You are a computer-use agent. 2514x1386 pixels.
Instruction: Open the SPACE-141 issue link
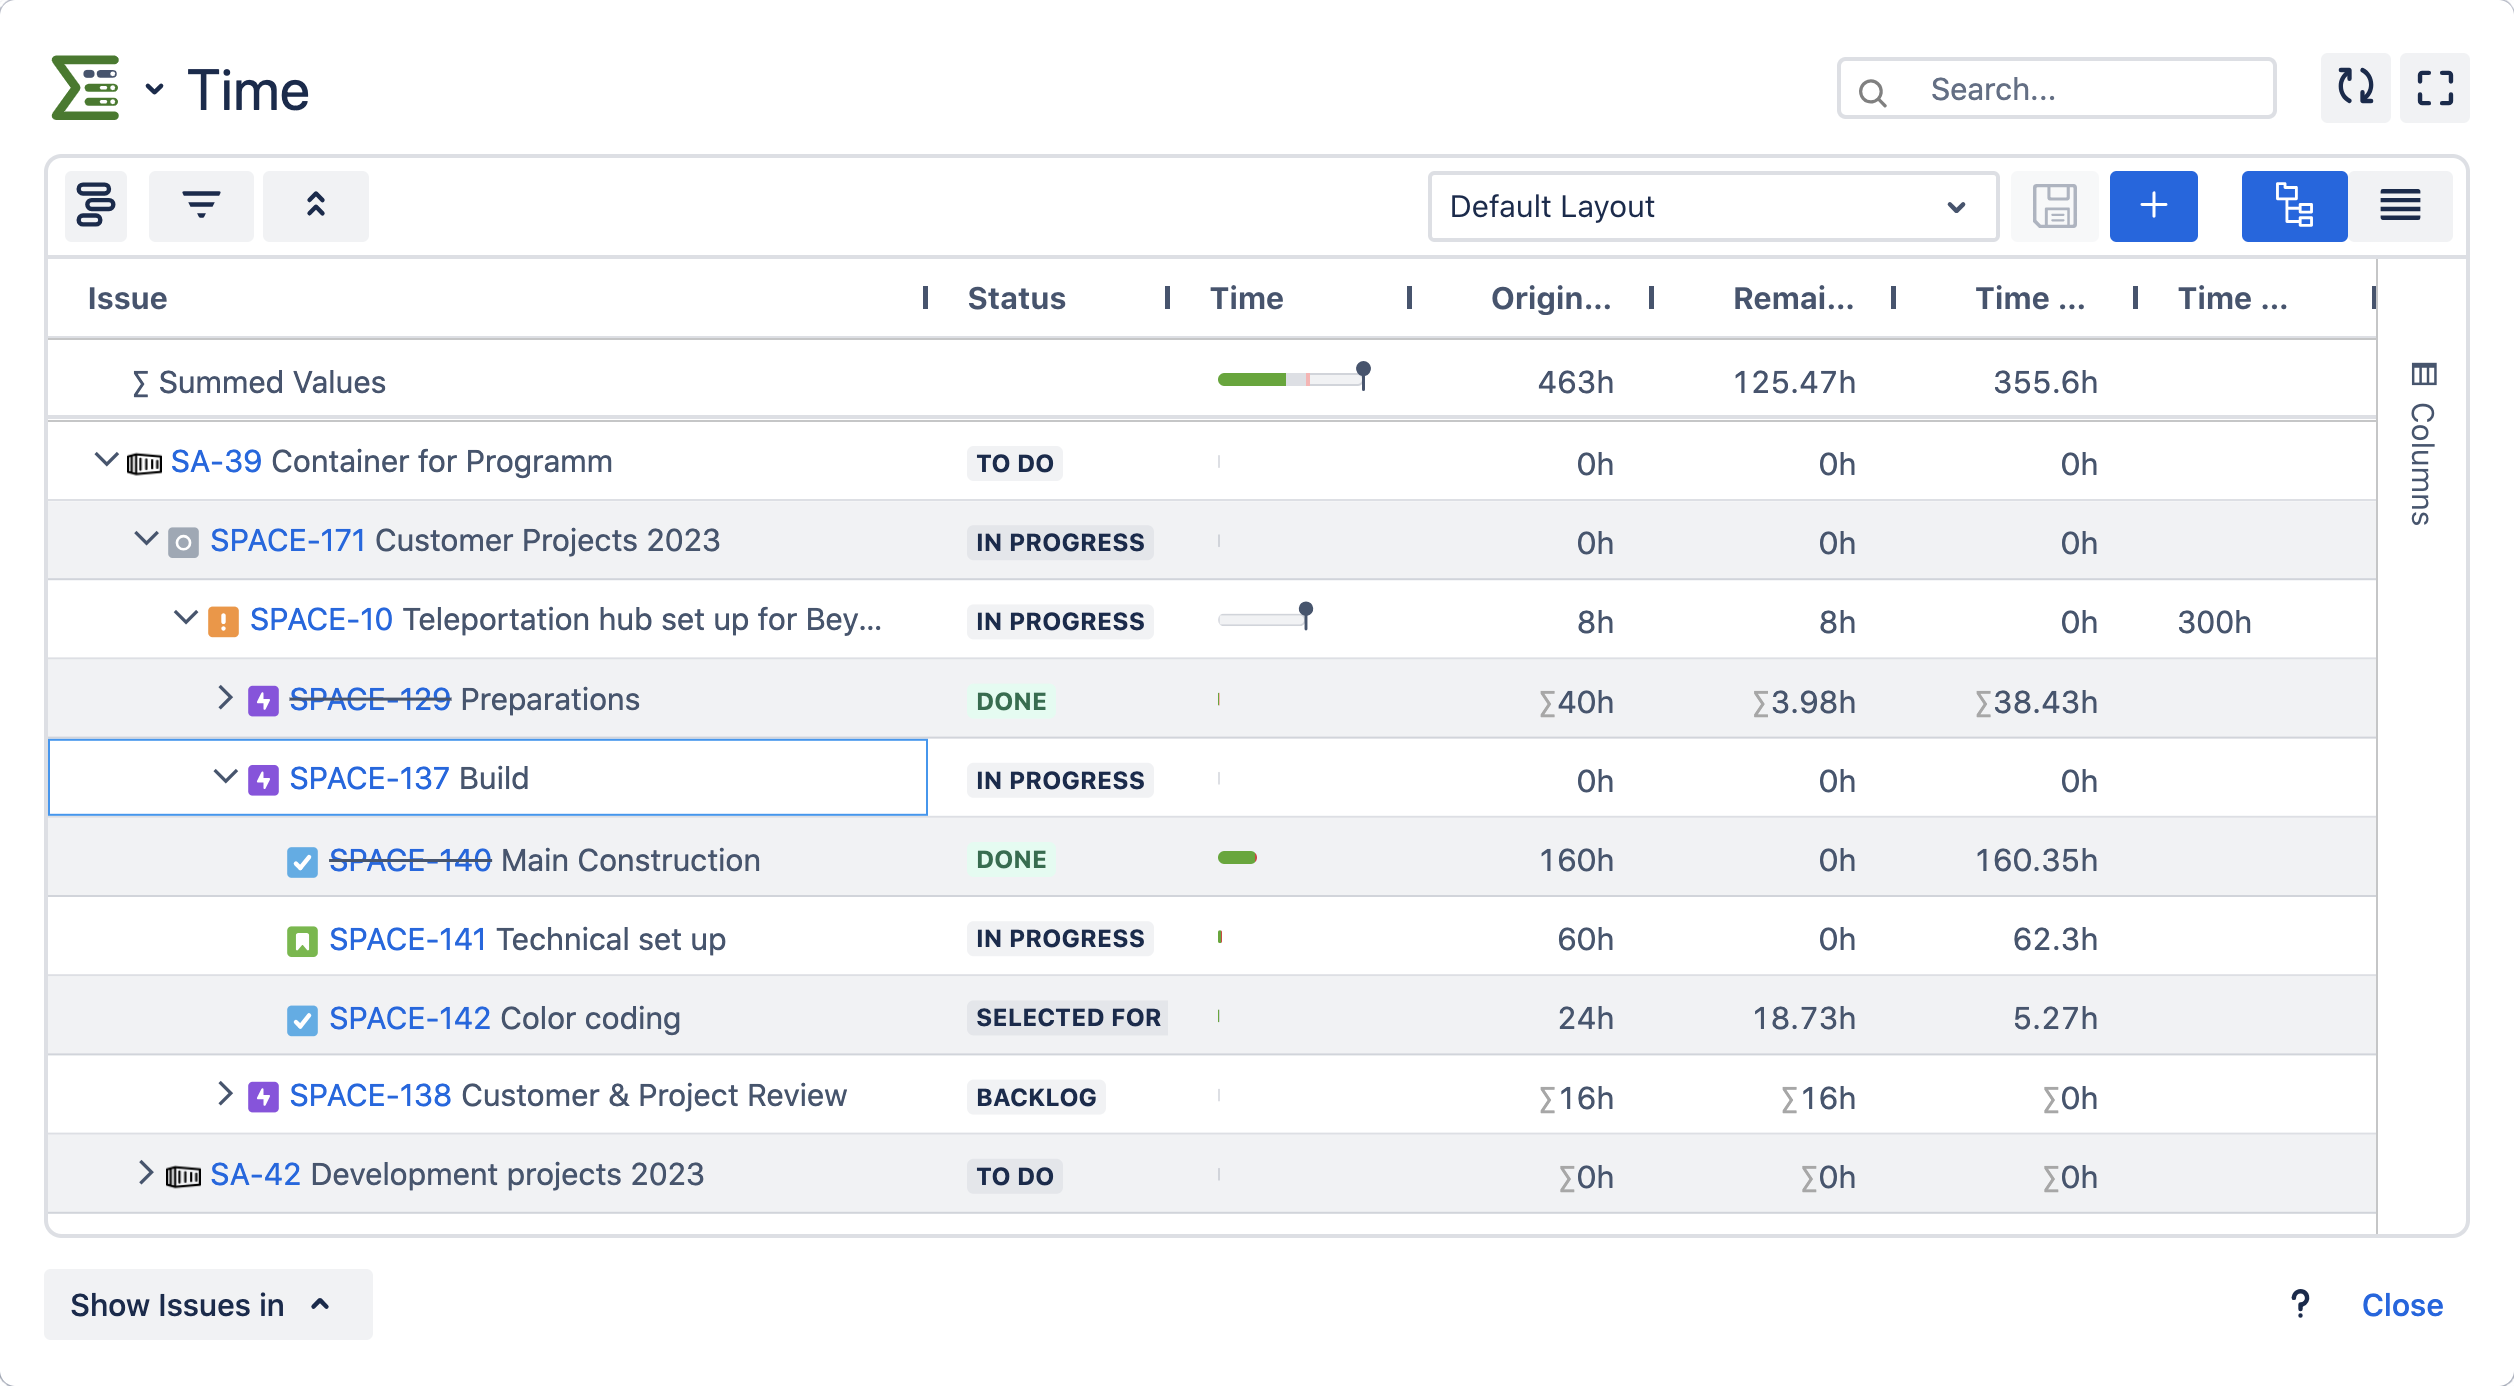[407, 939]
